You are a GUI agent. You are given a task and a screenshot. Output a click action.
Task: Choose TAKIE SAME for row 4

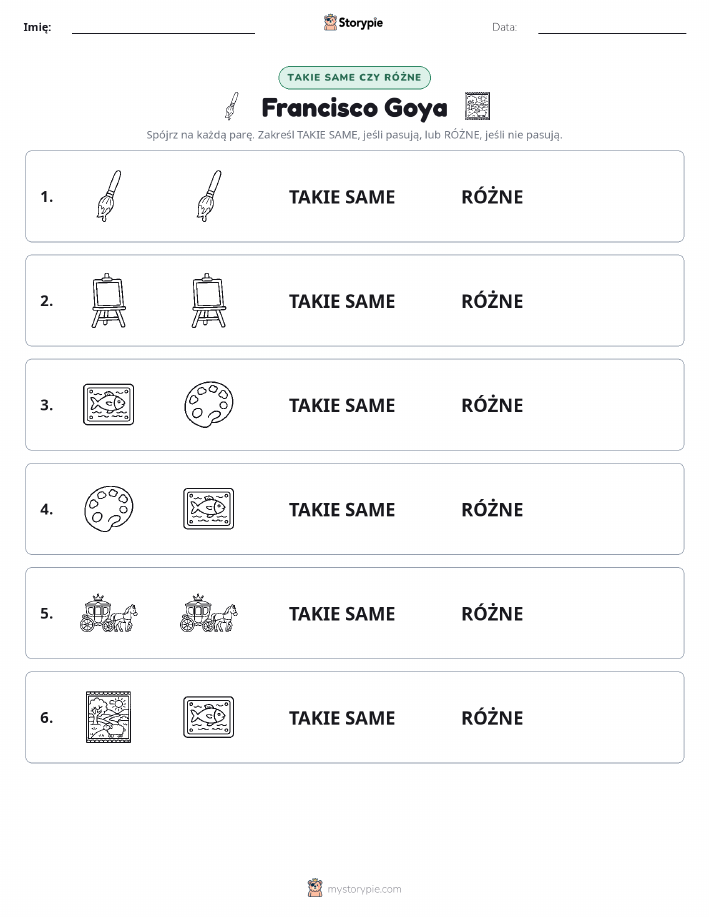coord(342,509)
